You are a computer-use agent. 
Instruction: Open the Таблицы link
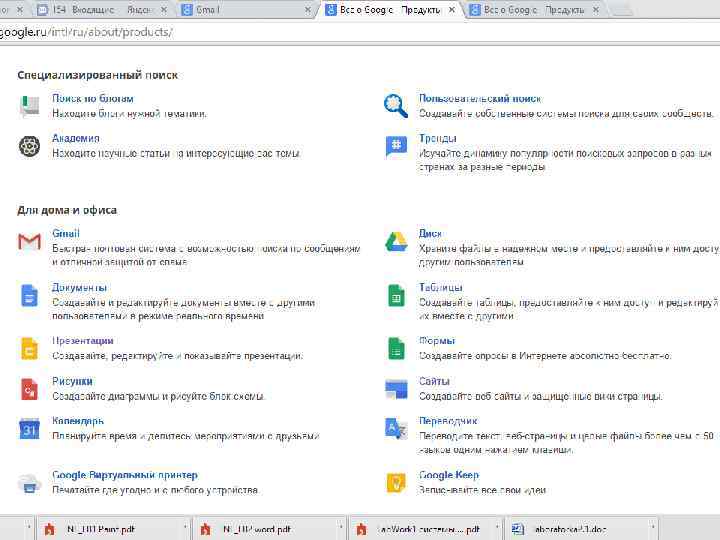pos(441,287)
